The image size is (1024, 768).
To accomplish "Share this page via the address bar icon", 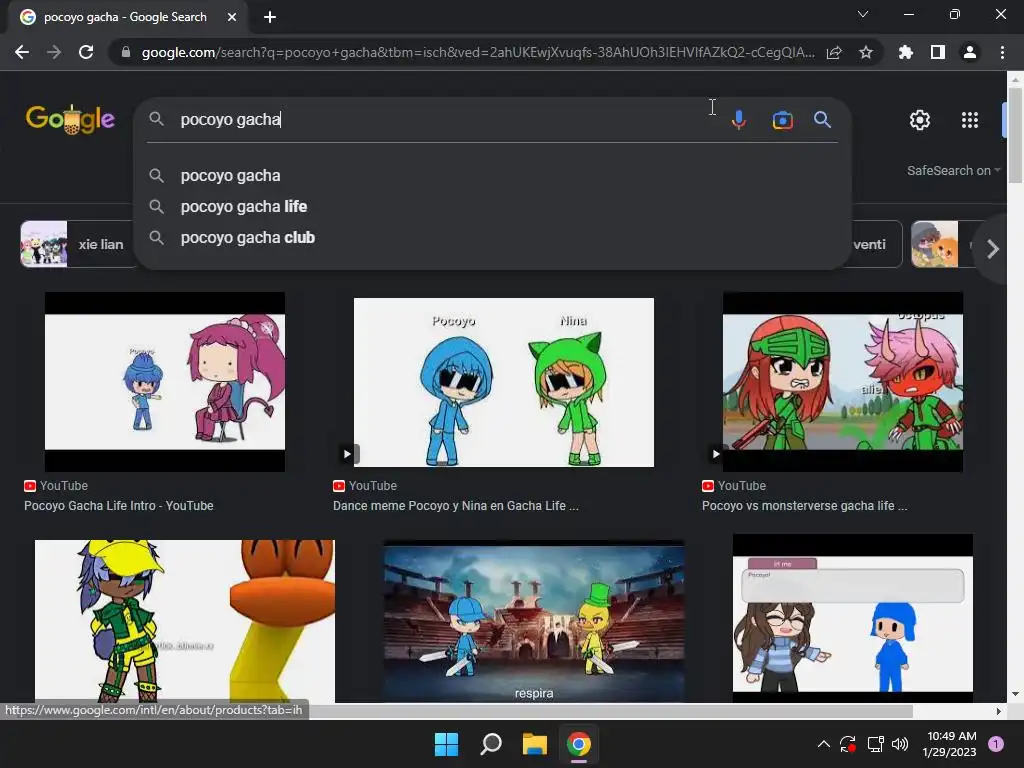I will coord(834,52).
